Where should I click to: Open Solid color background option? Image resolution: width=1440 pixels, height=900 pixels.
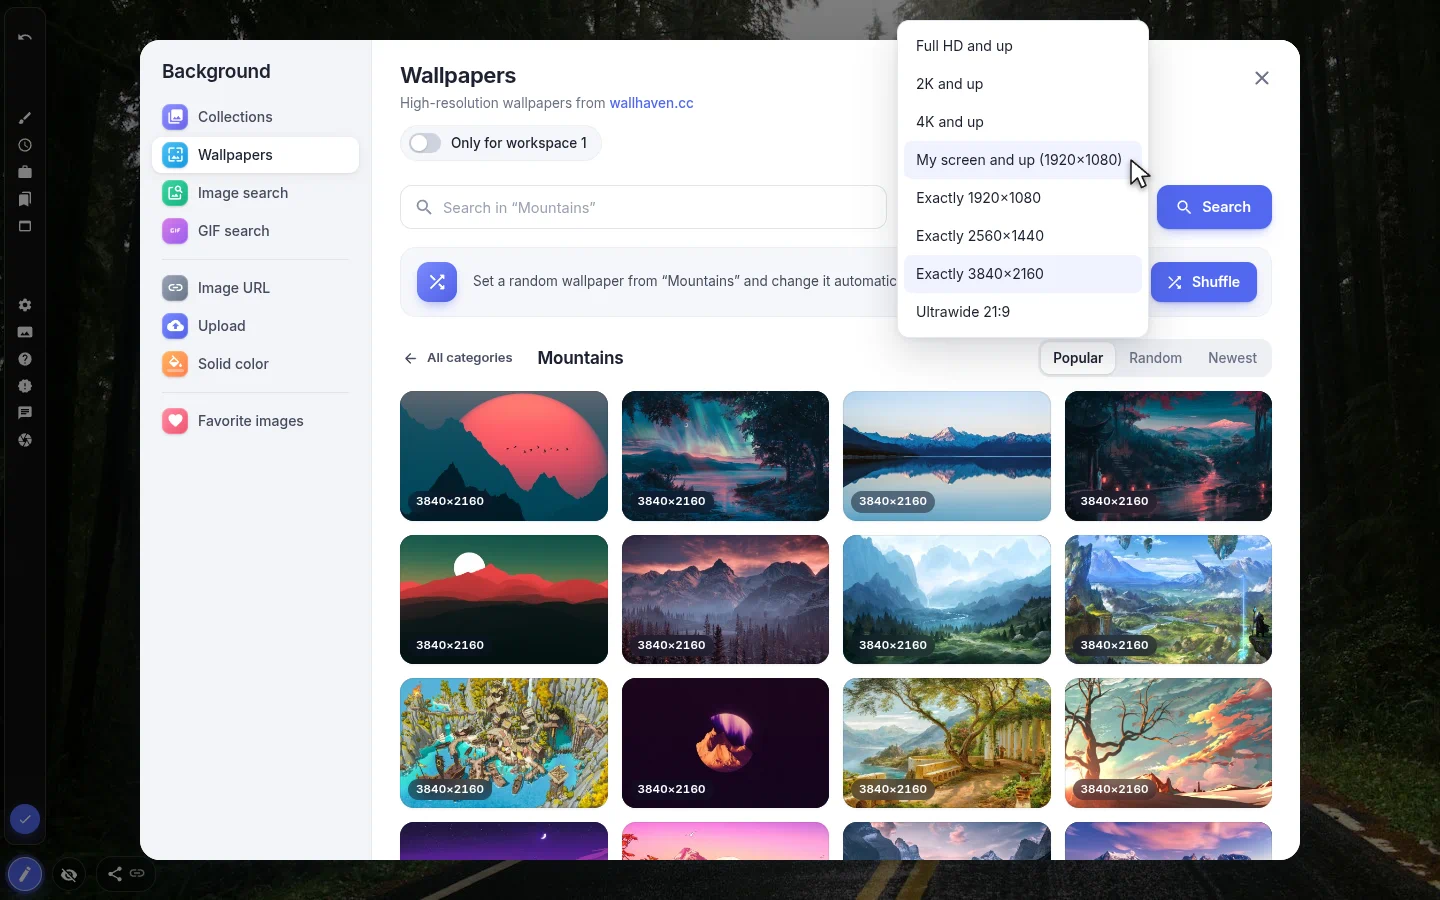click(255, 364)
